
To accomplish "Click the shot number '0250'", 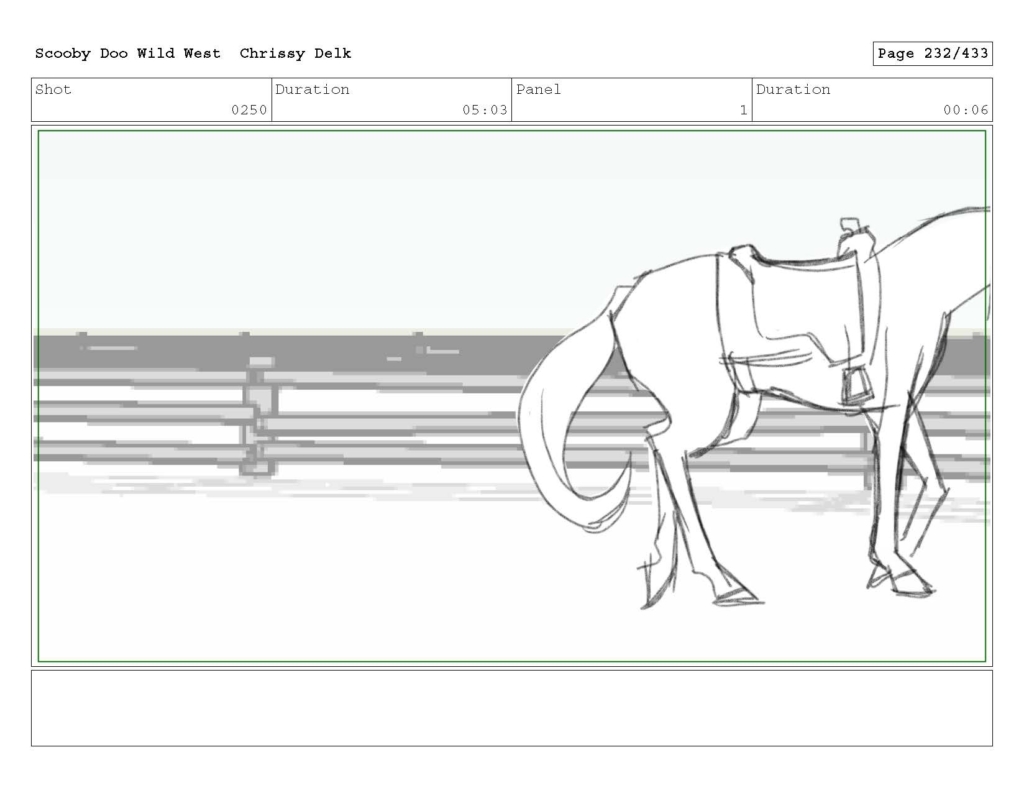I will 249,110.
